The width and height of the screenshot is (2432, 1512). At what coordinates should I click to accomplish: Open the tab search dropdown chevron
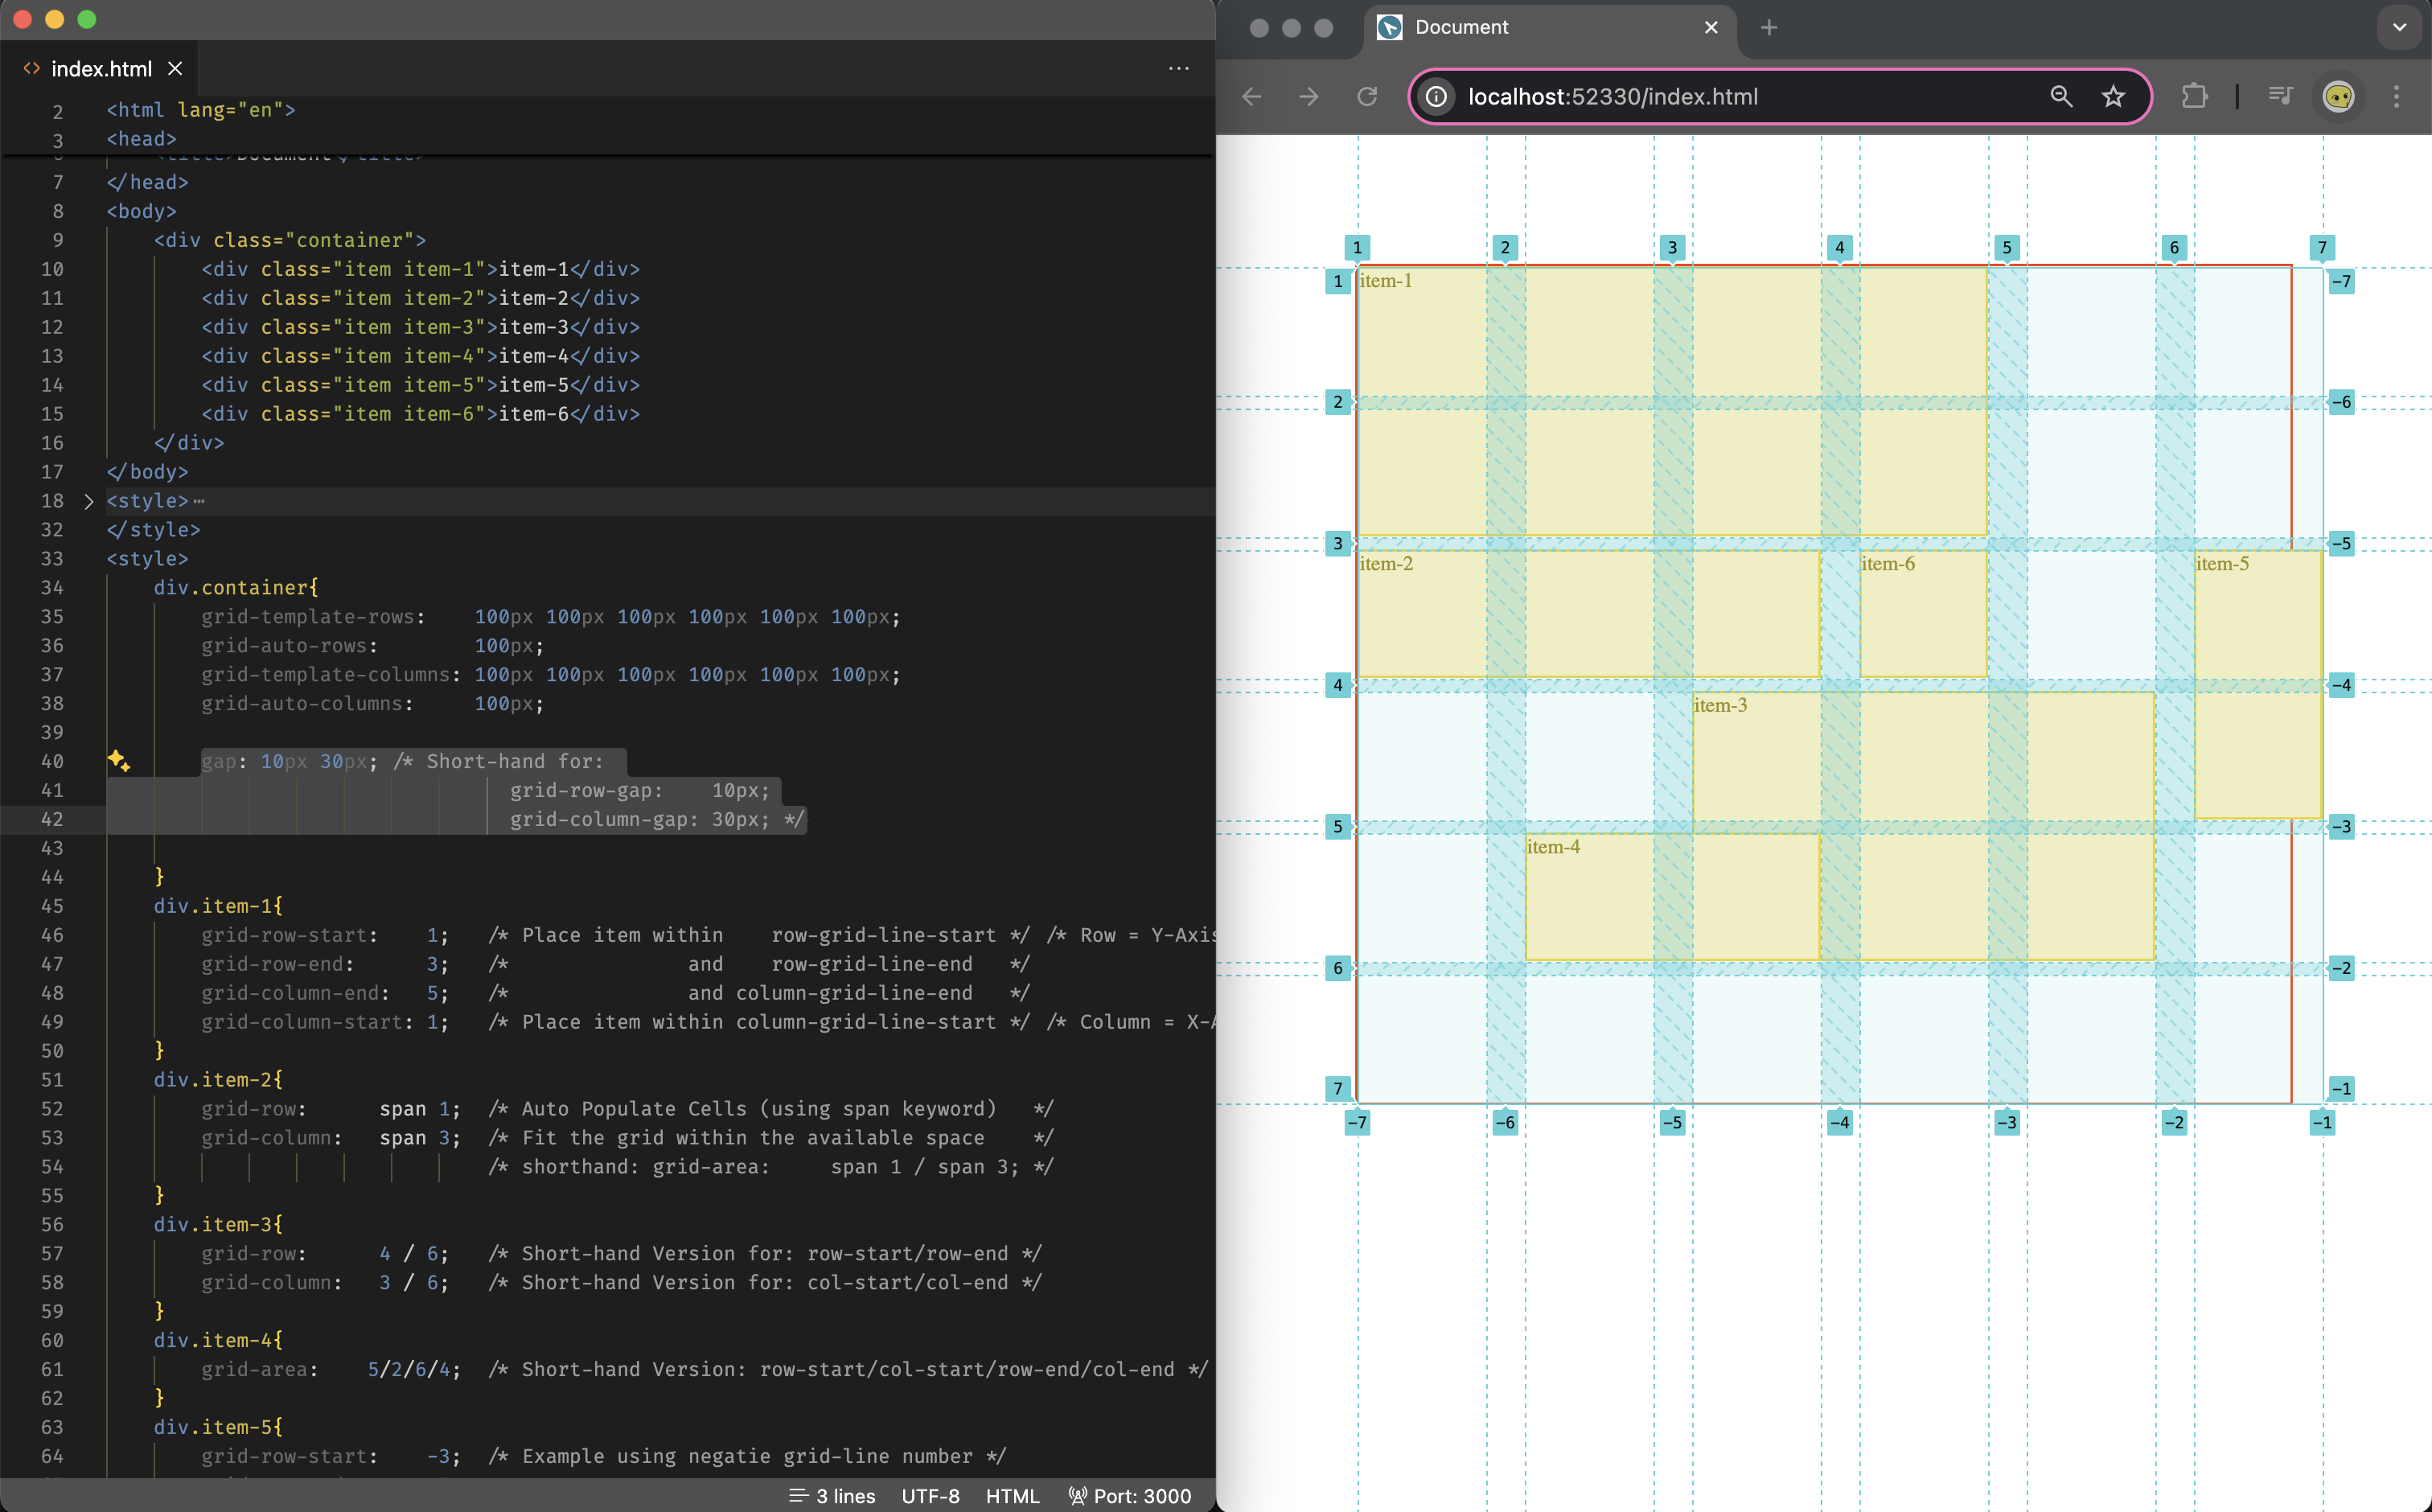pos(2399,28)
